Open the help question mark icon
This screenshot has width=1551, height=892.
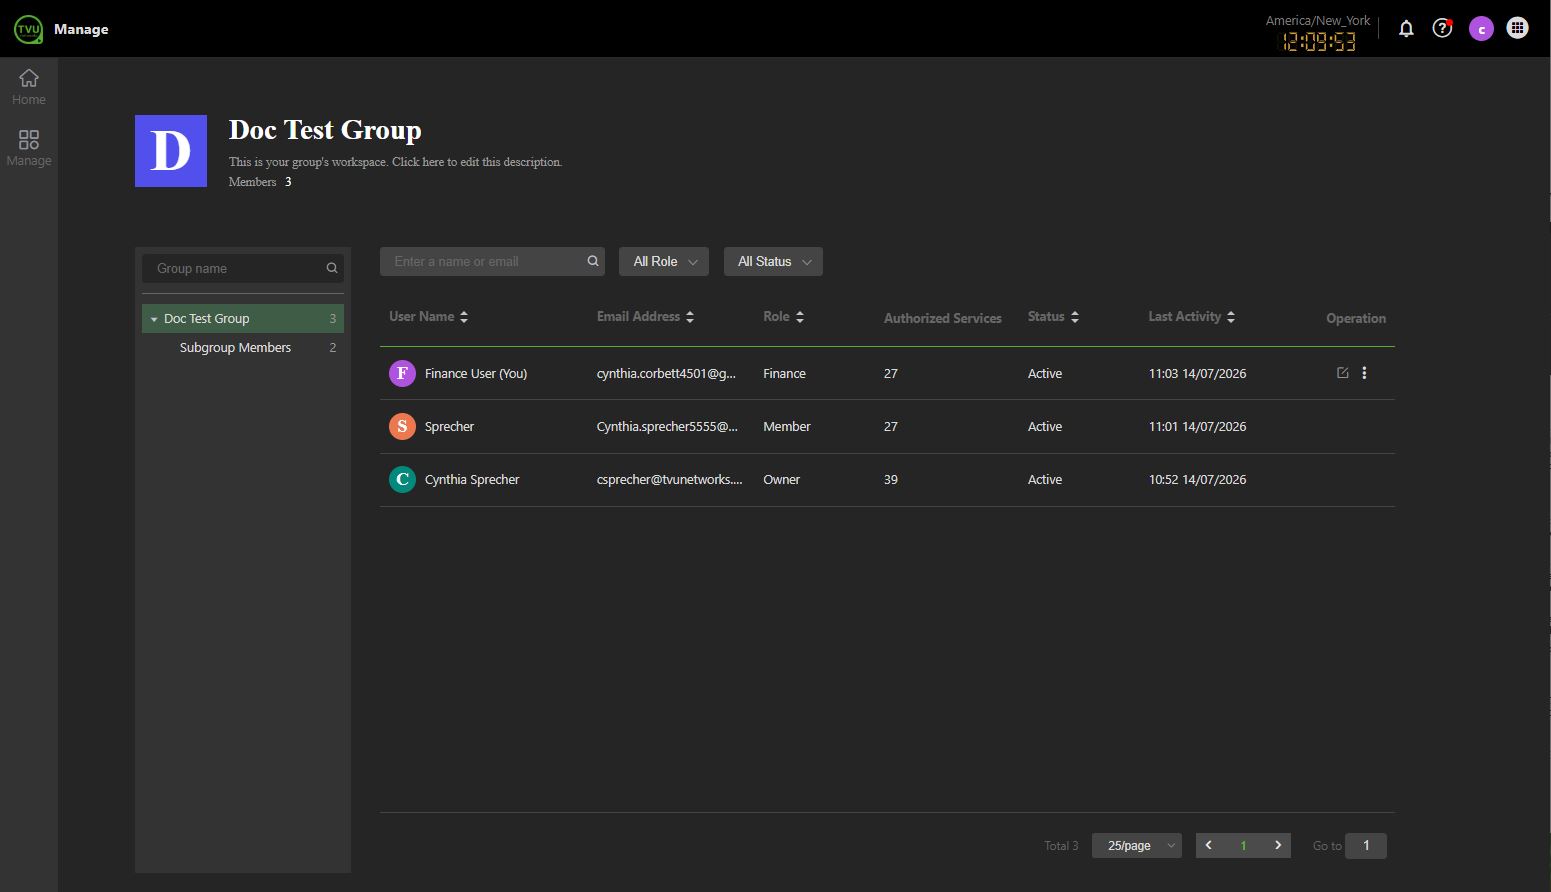[1442, 28]
